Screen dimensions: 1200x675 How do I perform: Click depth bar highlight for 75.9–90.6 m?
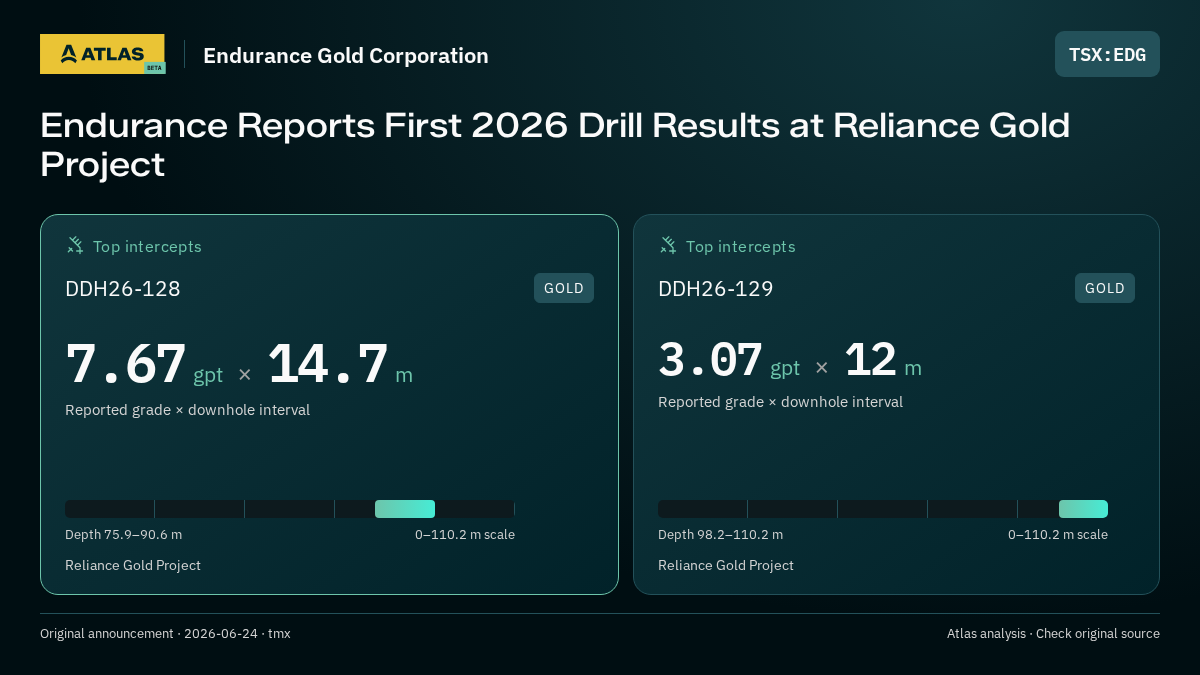pos(405,509)
